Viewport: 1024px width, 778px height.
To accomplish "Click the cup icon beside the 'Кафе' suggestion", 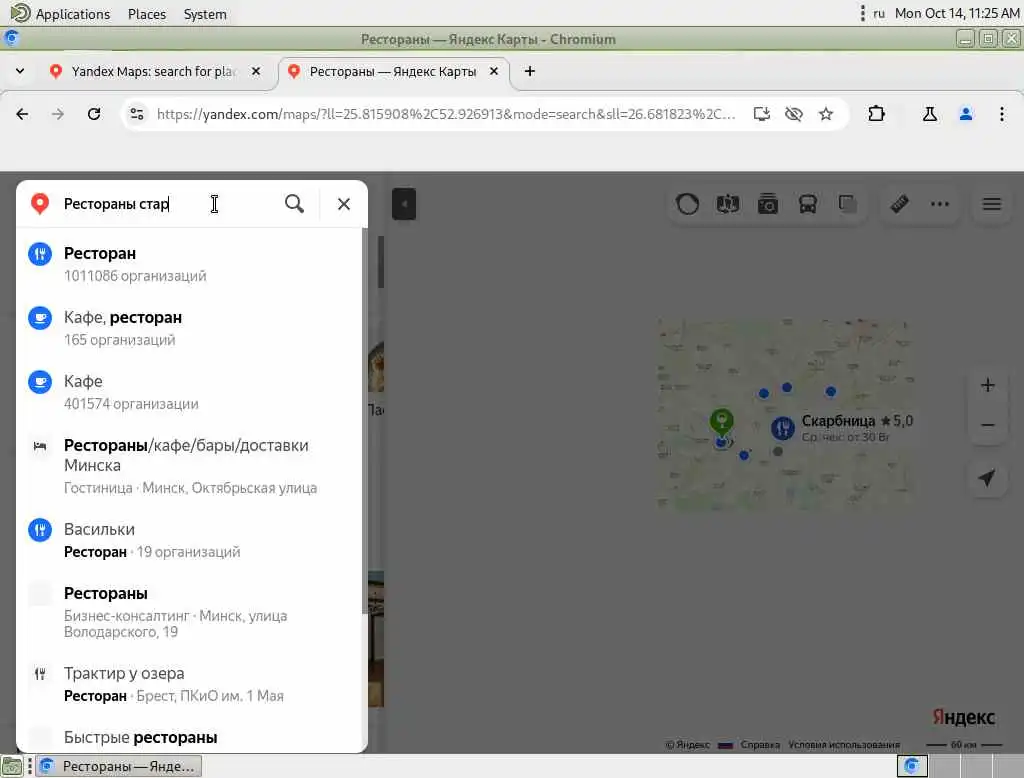I will click(40, 381).
